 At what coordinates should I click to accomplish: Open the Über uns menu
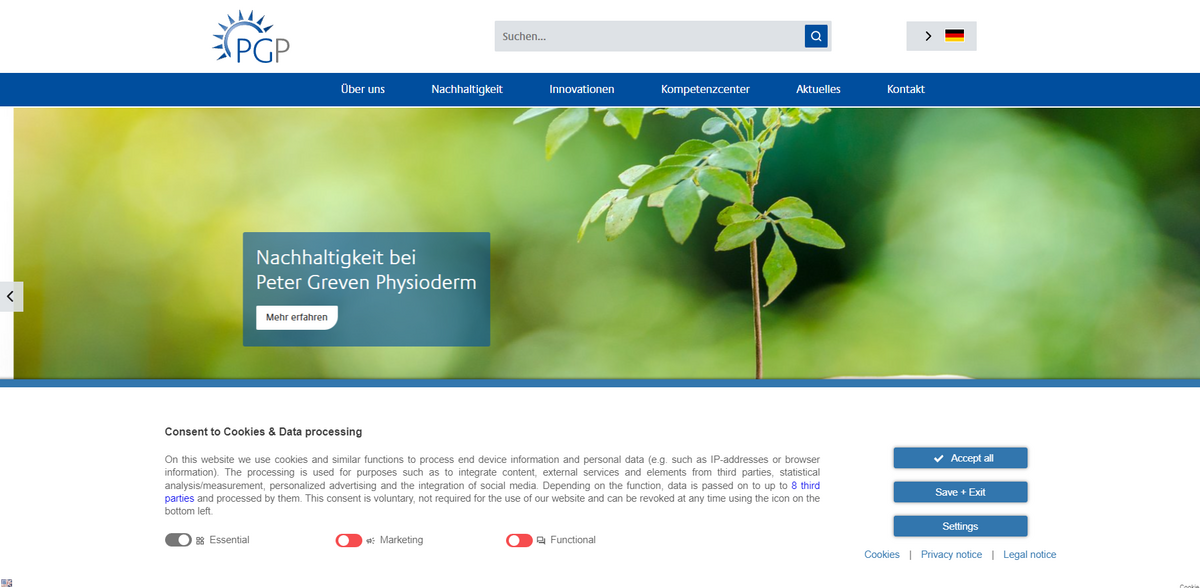[x=363, y=89]
